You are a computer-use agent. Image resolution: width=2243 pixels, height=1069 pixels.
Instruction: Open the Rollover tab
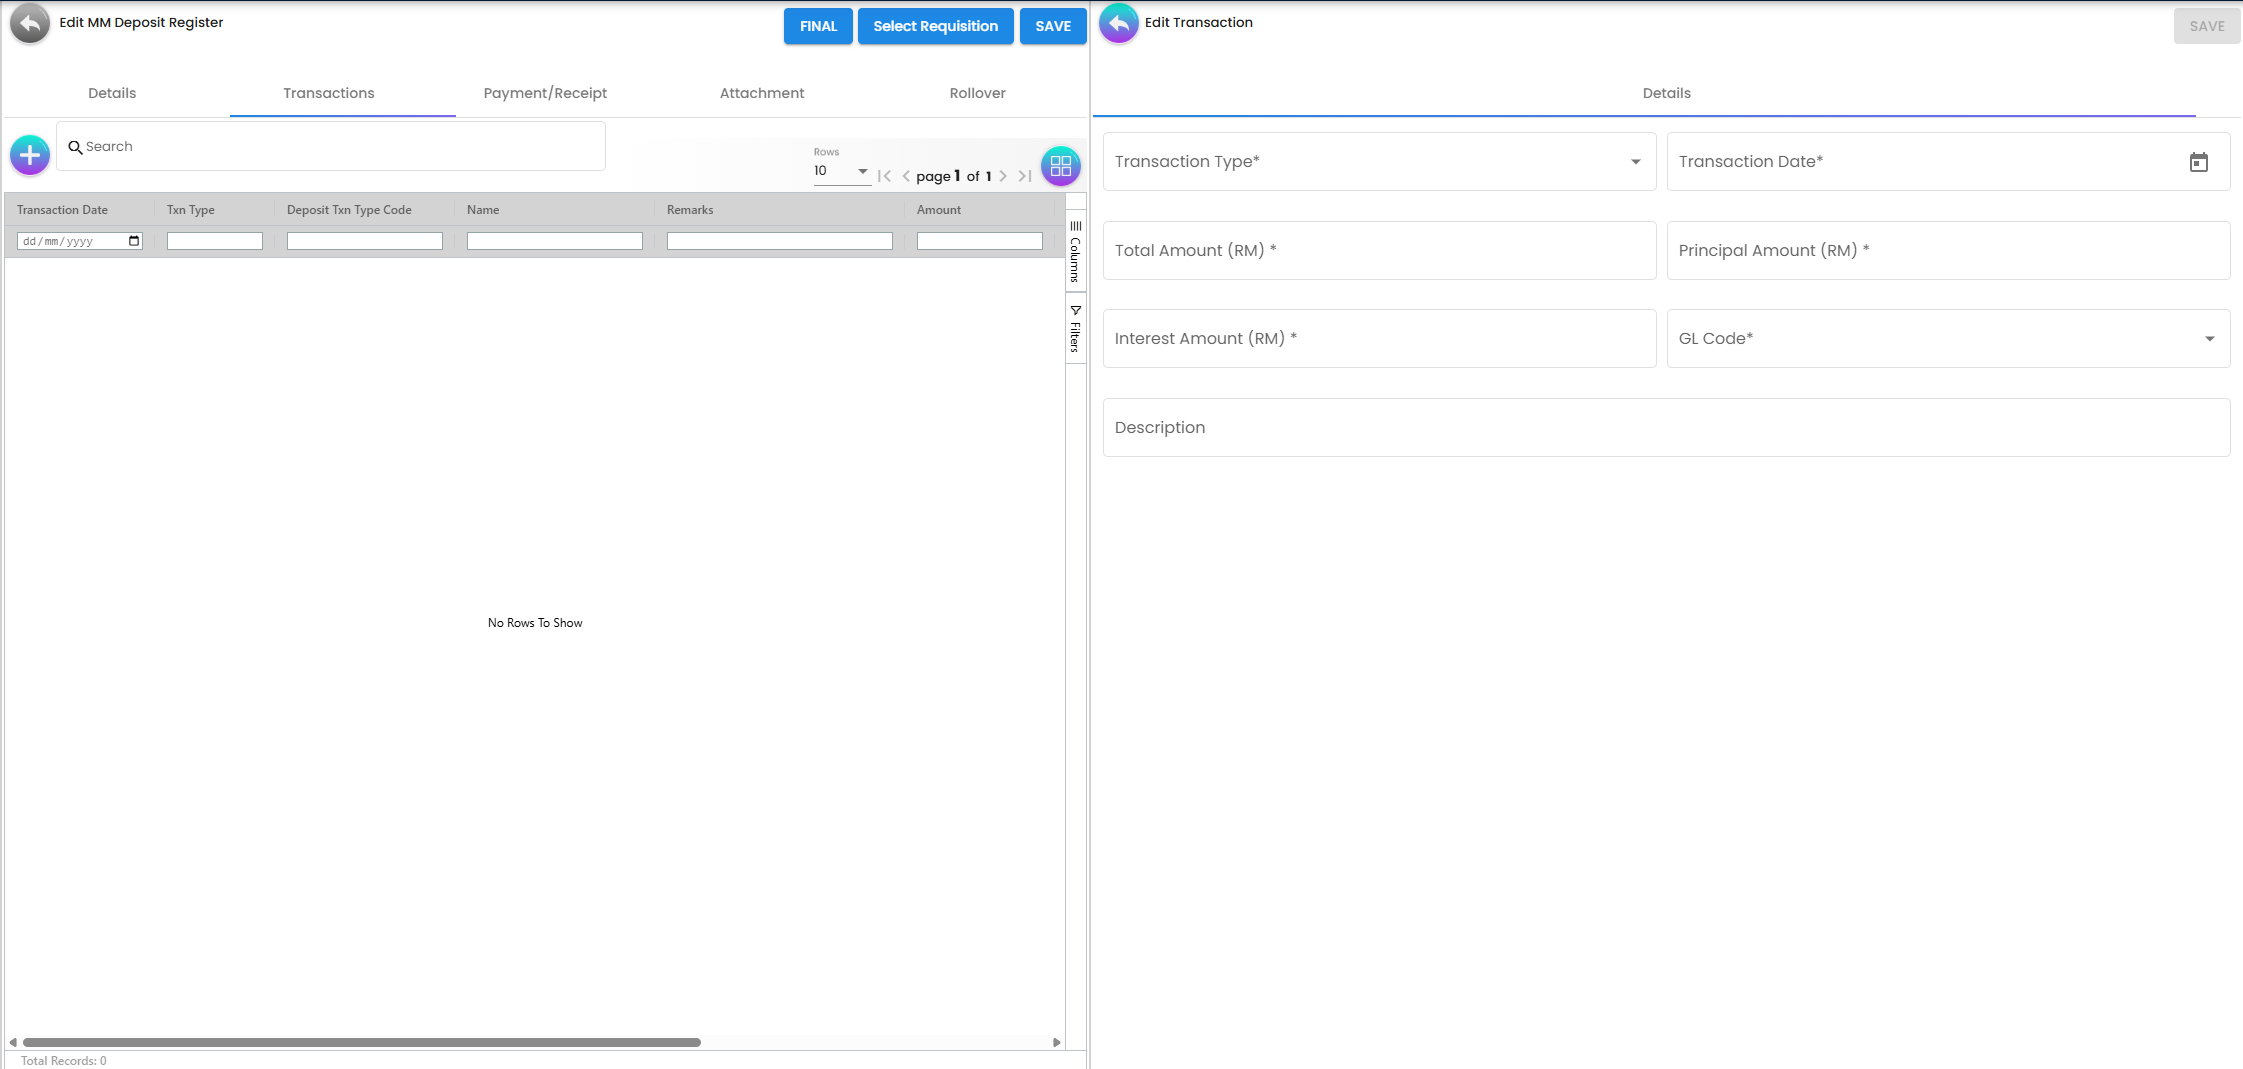tap(978, 93)
